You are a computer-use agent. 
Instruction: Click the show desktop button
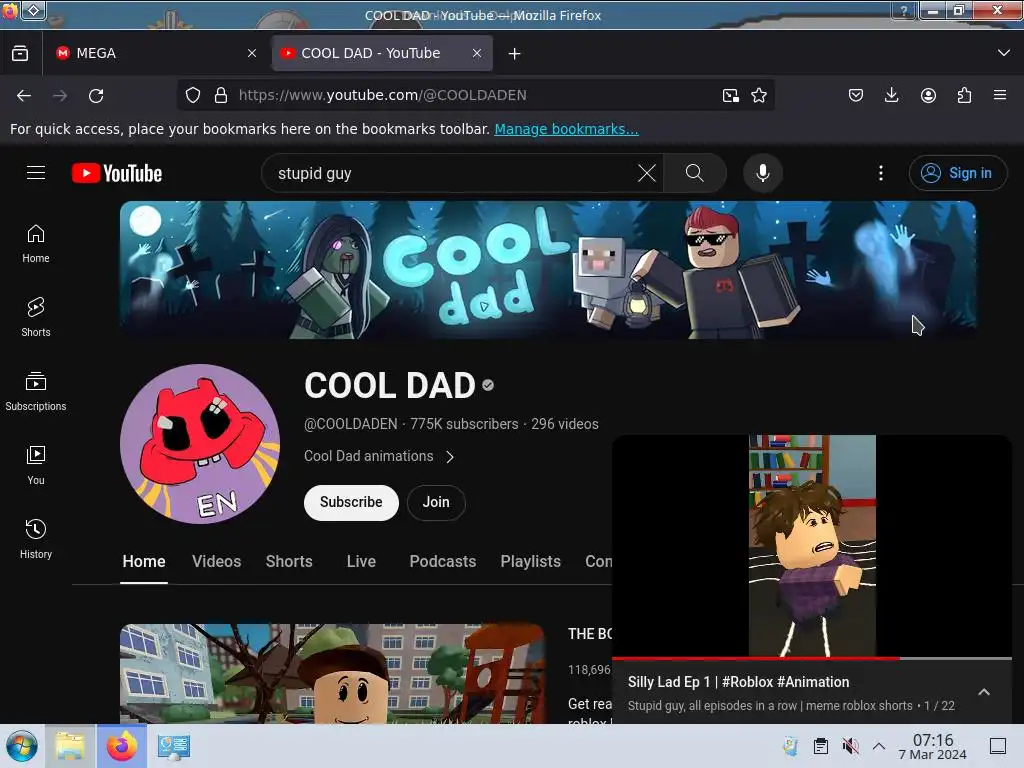tap(998, 746)
